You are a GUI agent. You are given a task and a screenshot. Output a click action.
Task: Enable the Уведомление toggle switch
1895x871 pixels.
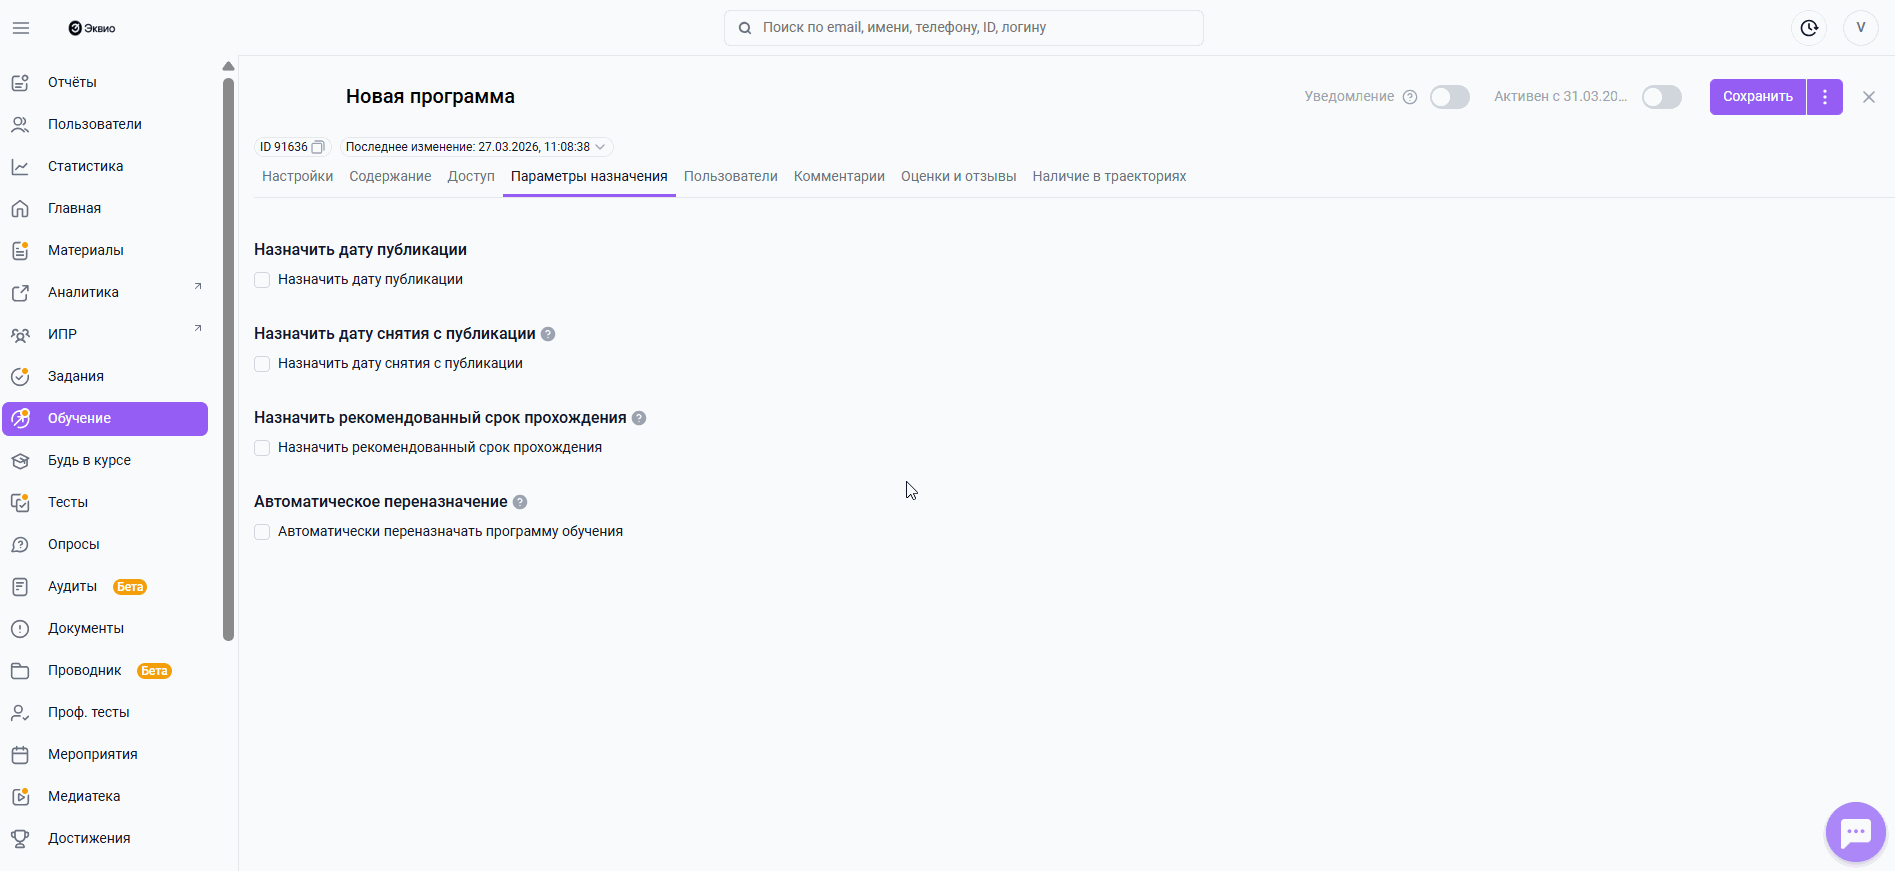[1450, 97]
